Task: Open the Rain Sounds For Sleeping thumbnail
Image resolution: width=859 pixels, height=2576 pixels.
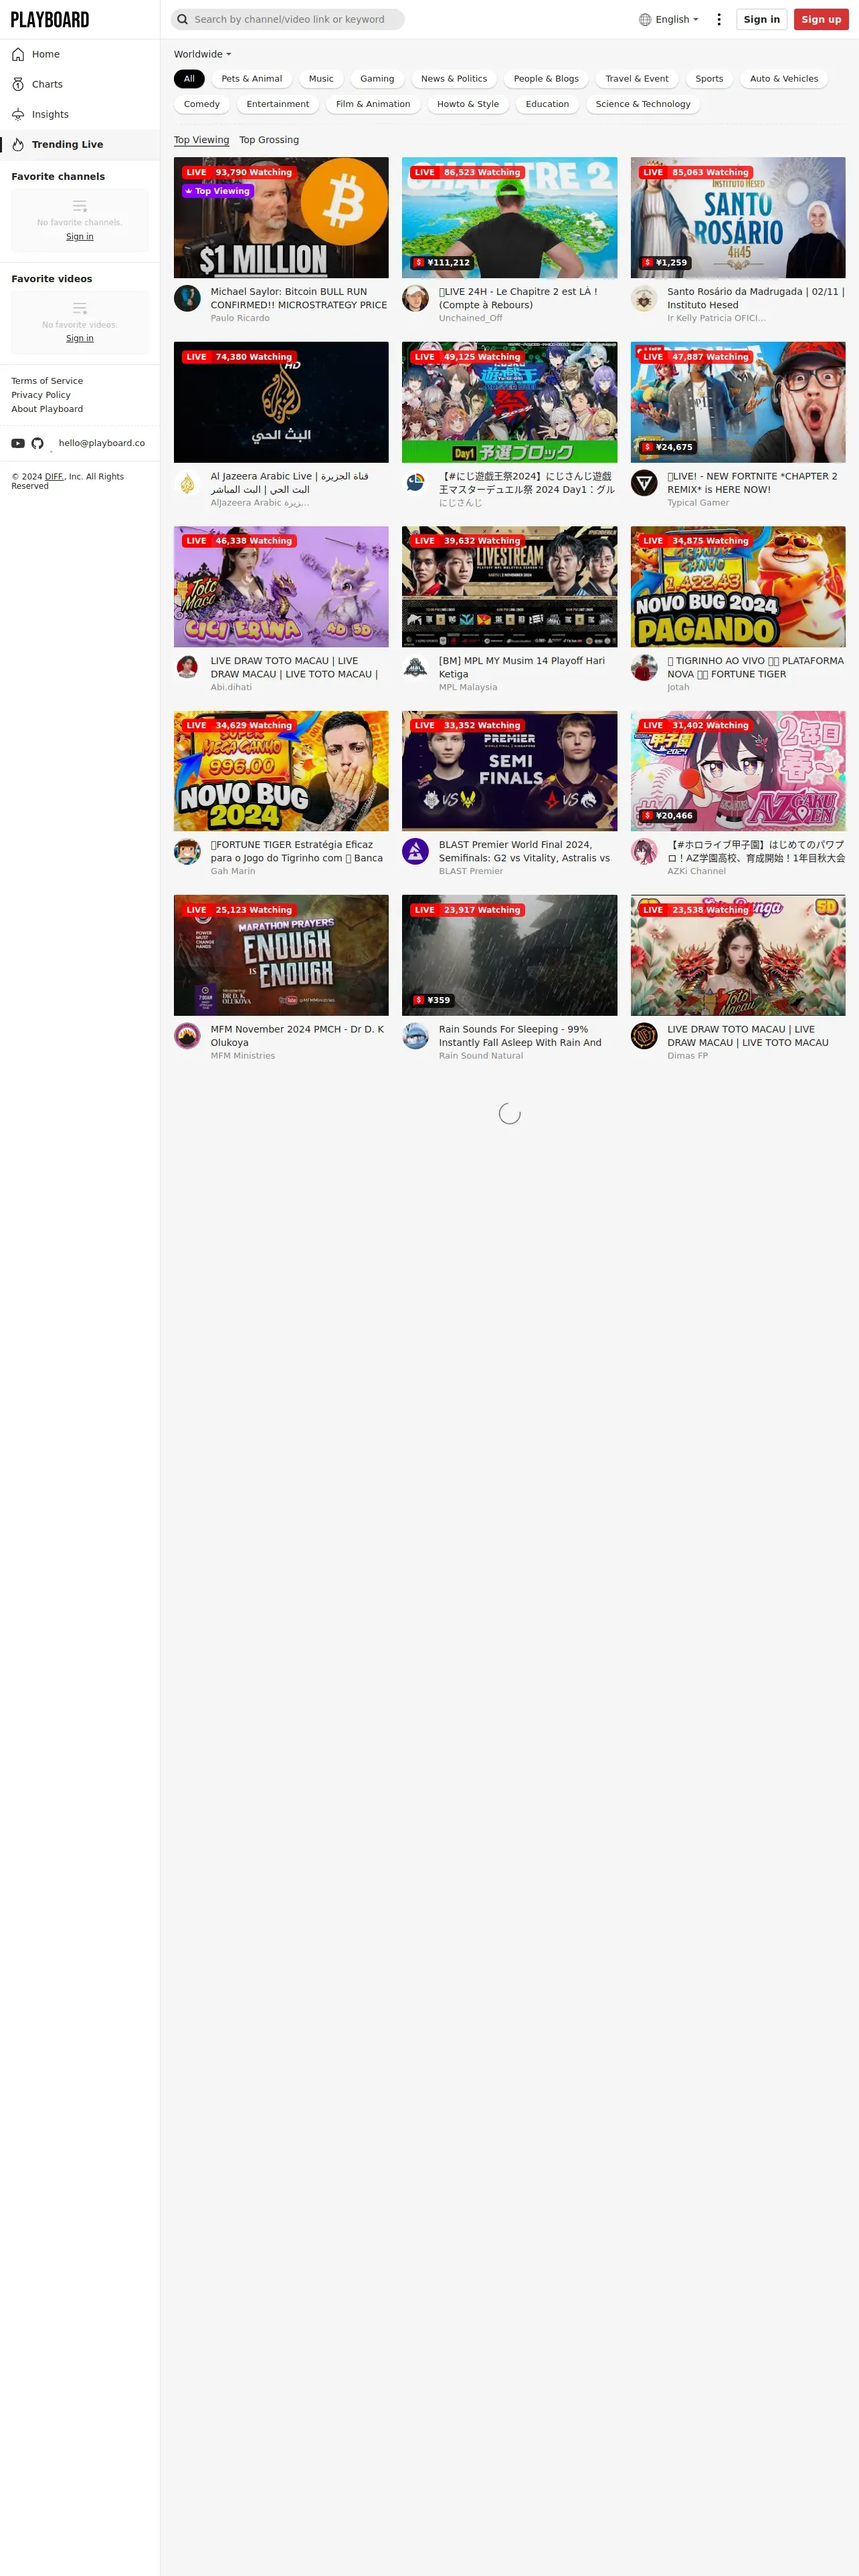Action: coord(510,955)
